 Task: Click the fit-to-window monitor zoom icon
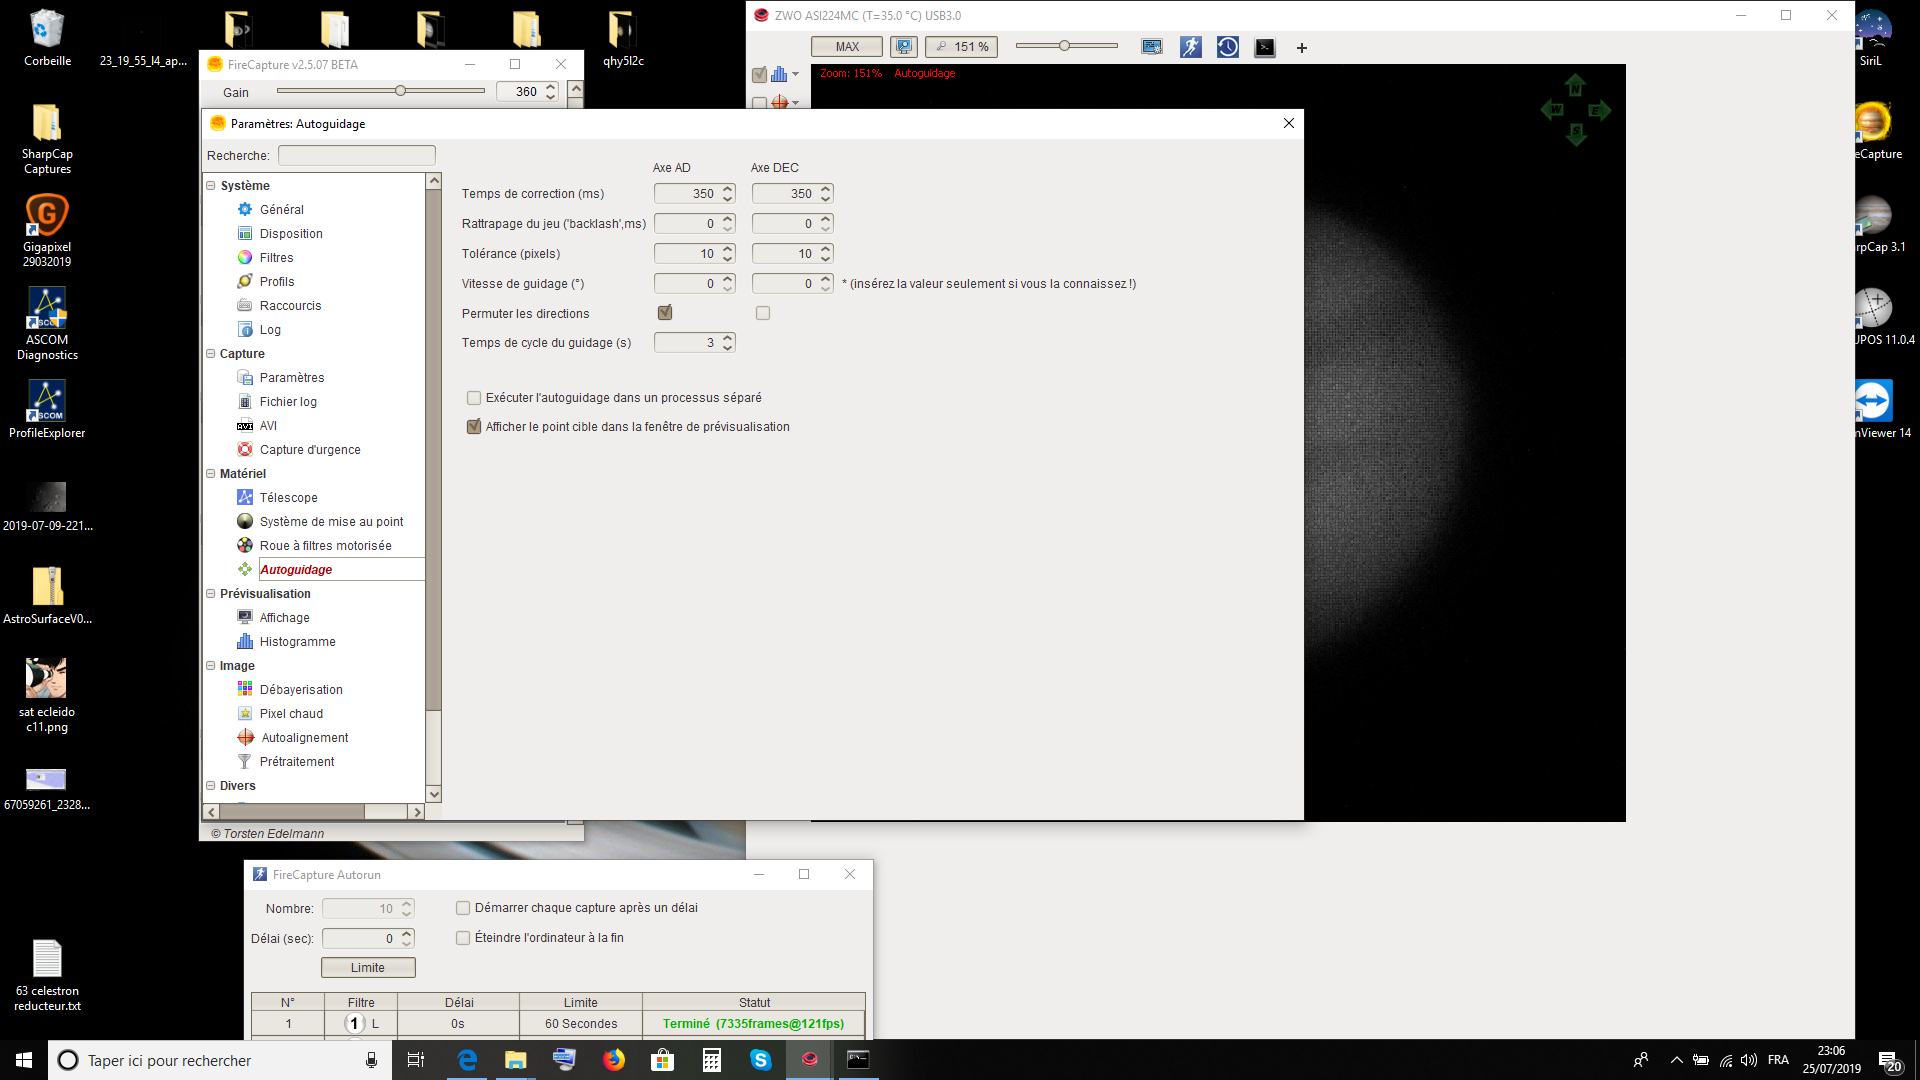904,47
